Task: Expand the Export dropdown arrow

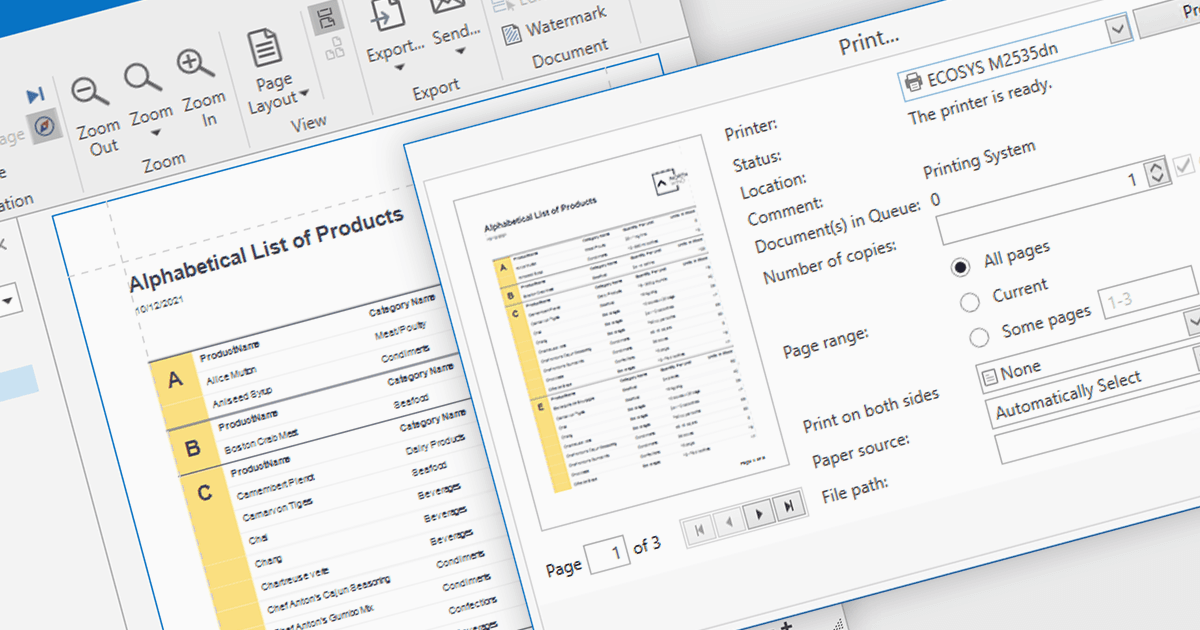Action: 398,69
